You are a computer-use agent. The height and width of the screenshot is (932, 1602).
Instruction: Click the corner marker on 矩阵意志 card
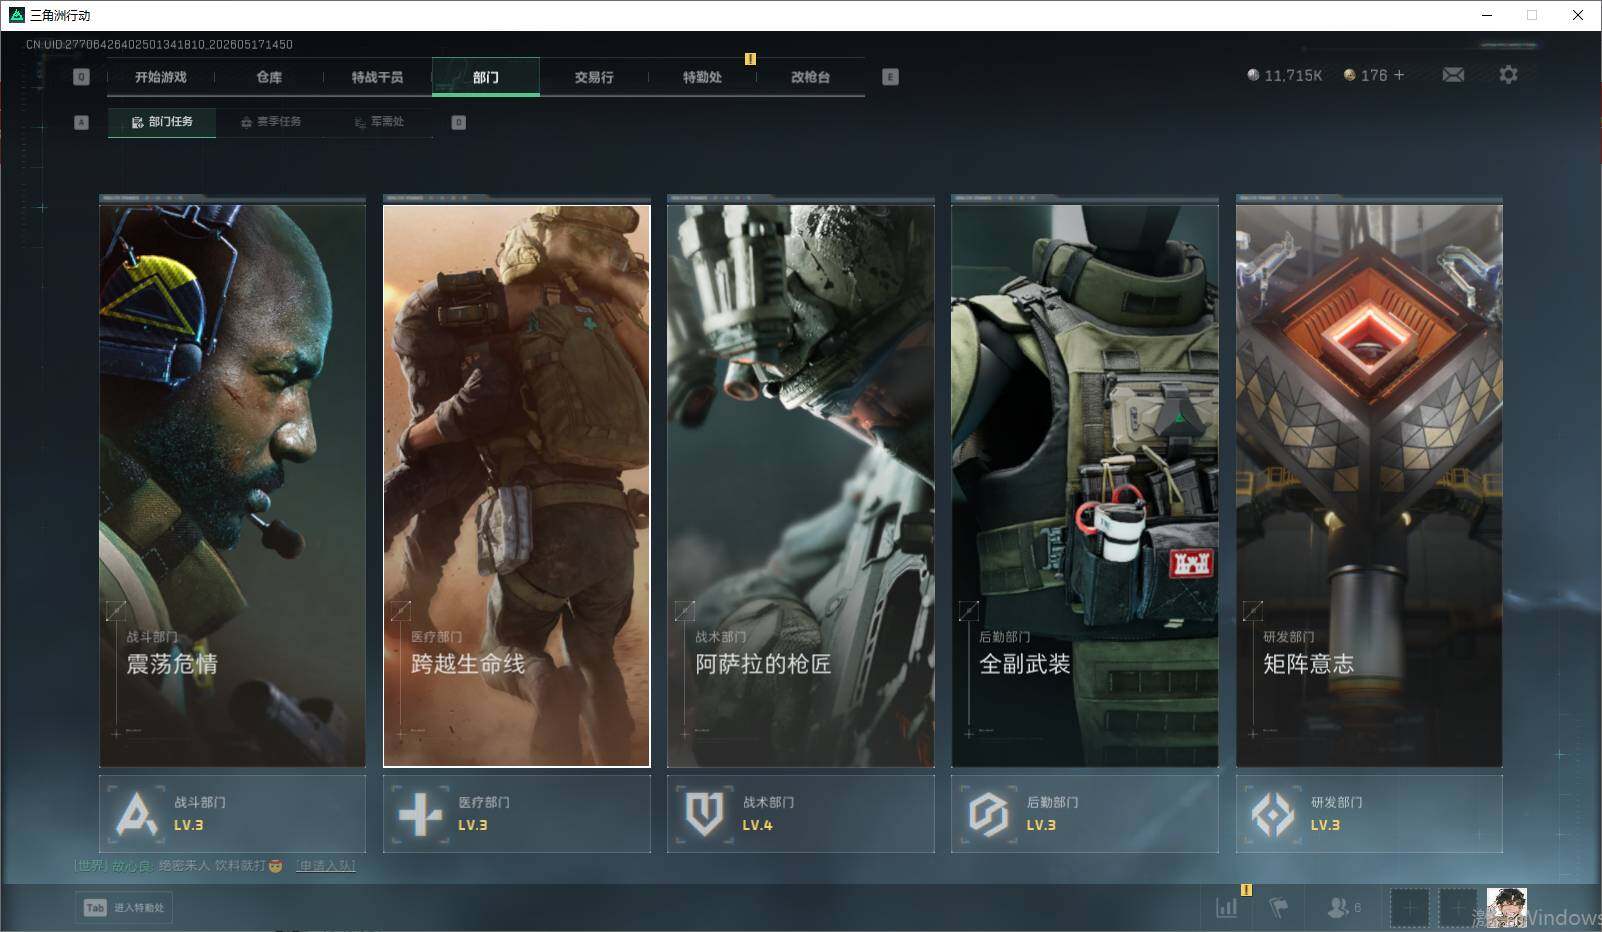pos(1253,610)
